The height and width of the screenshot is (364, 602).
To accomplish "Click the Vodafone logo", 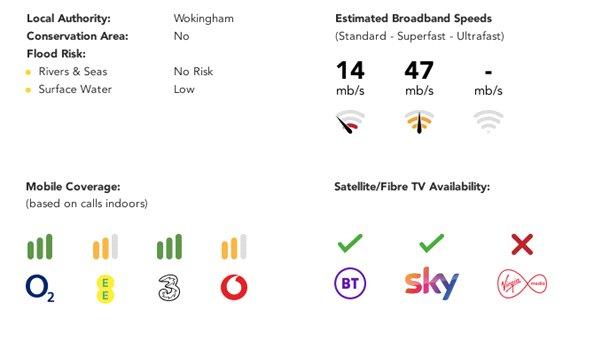I will pos(234,287).
